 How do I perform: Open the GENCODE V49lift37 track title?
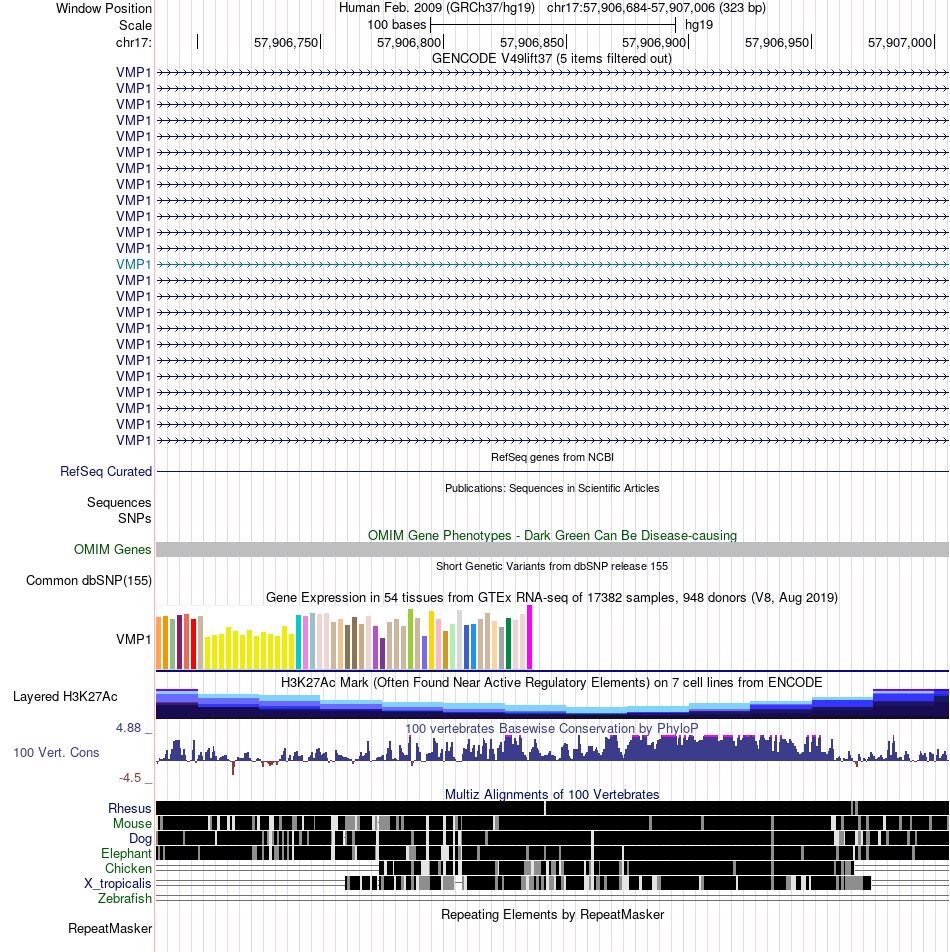coord(552,58)
